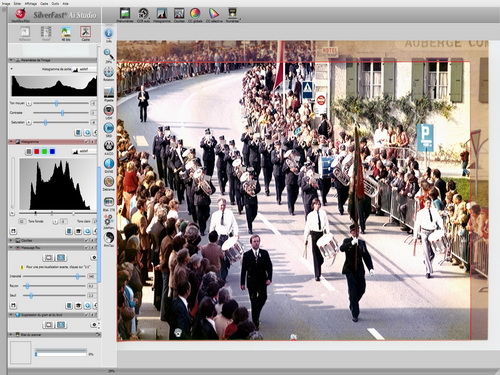Toggle the Courbes panel checkmark

[x=87, y=240]
